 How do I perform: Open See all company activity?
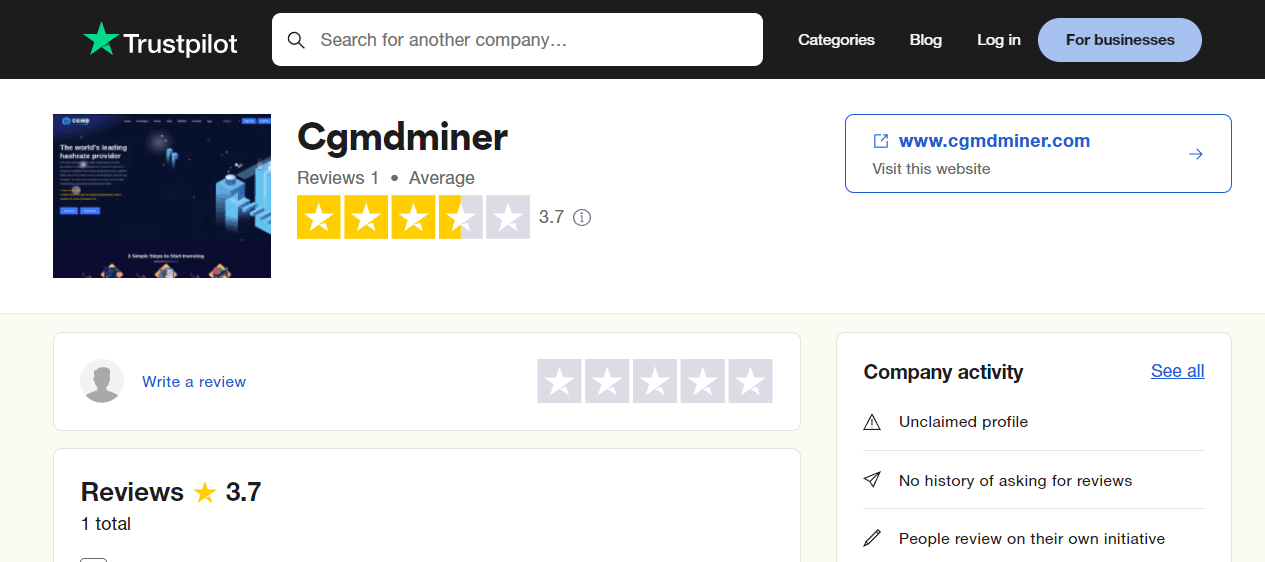[x=1177, y=371]
